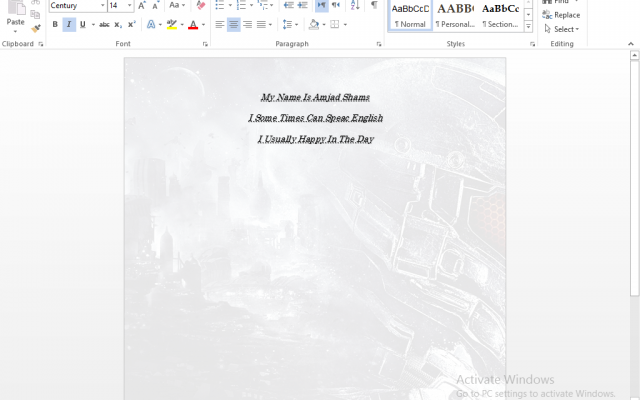The height and width of the screenshot is (400, 640).
Task: Apply red font color
Action: coord(193,24)
